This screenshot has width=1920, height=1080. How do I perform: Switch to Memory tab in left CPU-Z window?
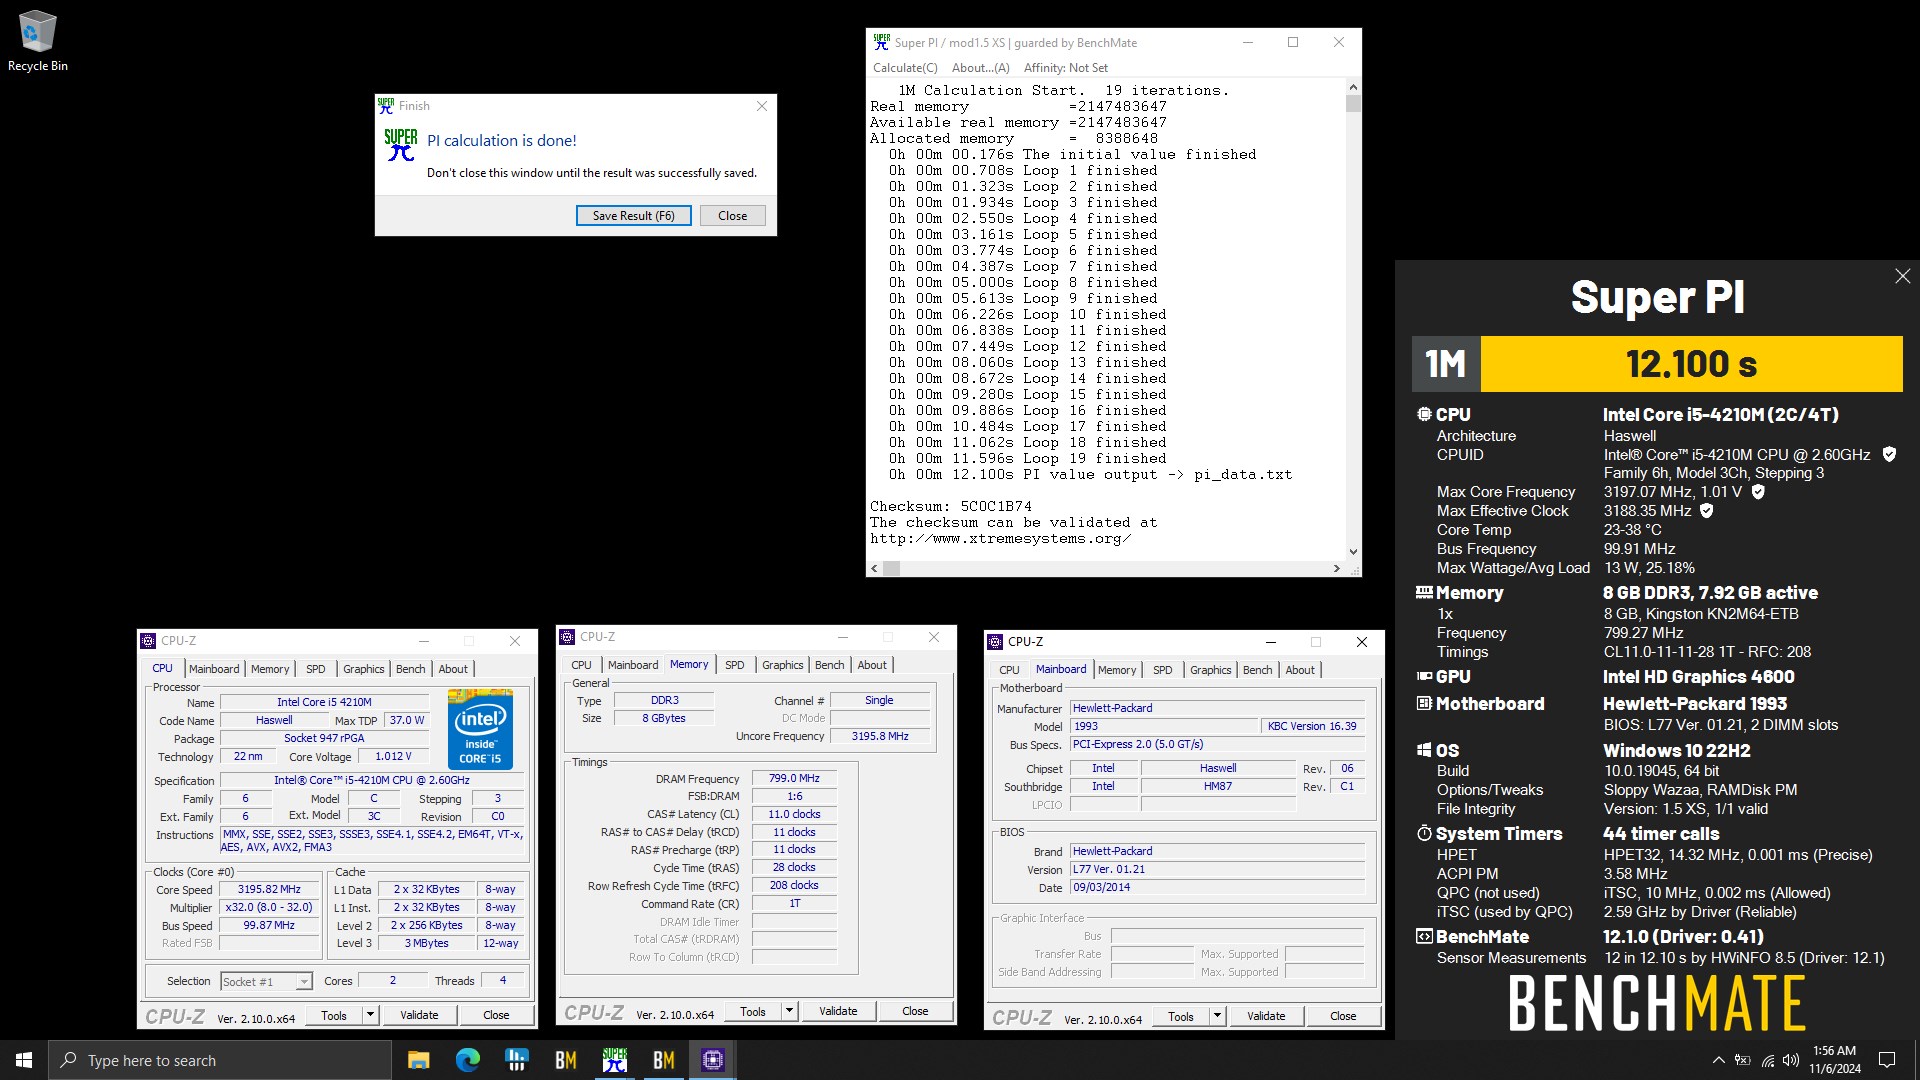270,669
